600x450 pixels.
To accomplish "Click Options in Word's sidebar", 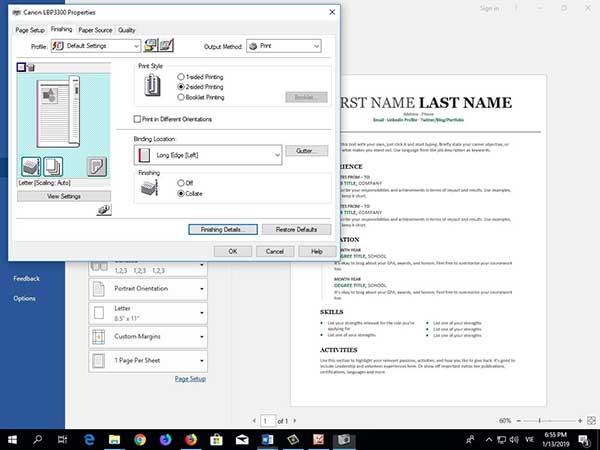I will (x=24, y=298).
